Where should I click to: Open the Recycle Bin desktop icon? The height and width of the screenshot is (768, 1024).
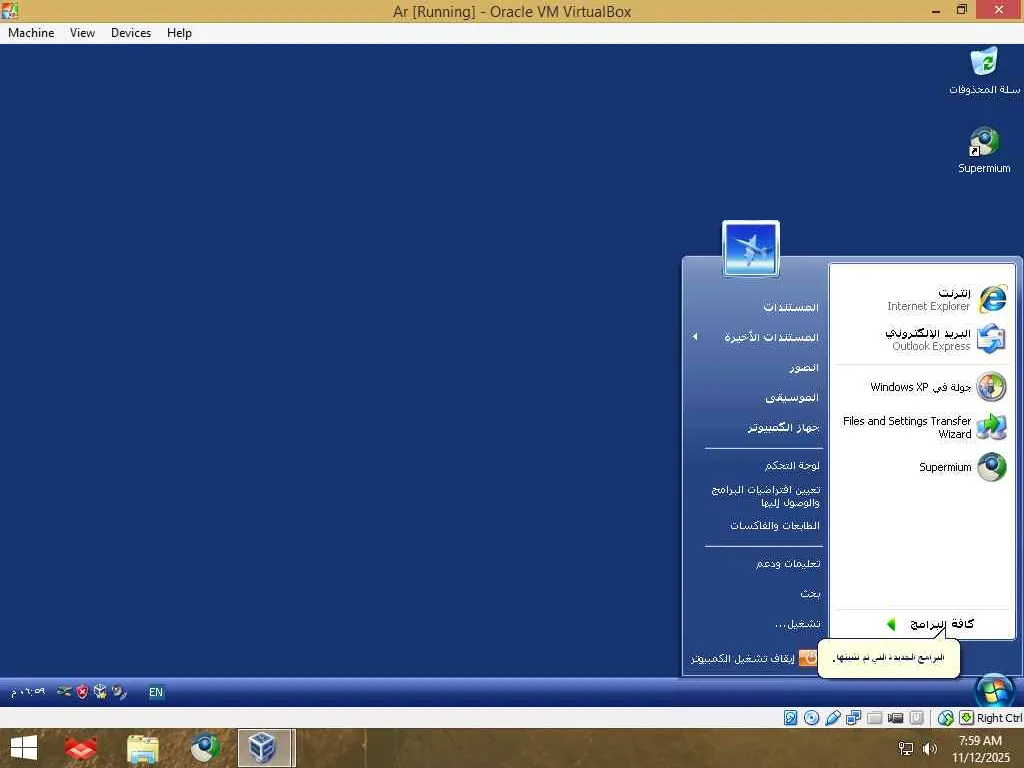point(984,71)
